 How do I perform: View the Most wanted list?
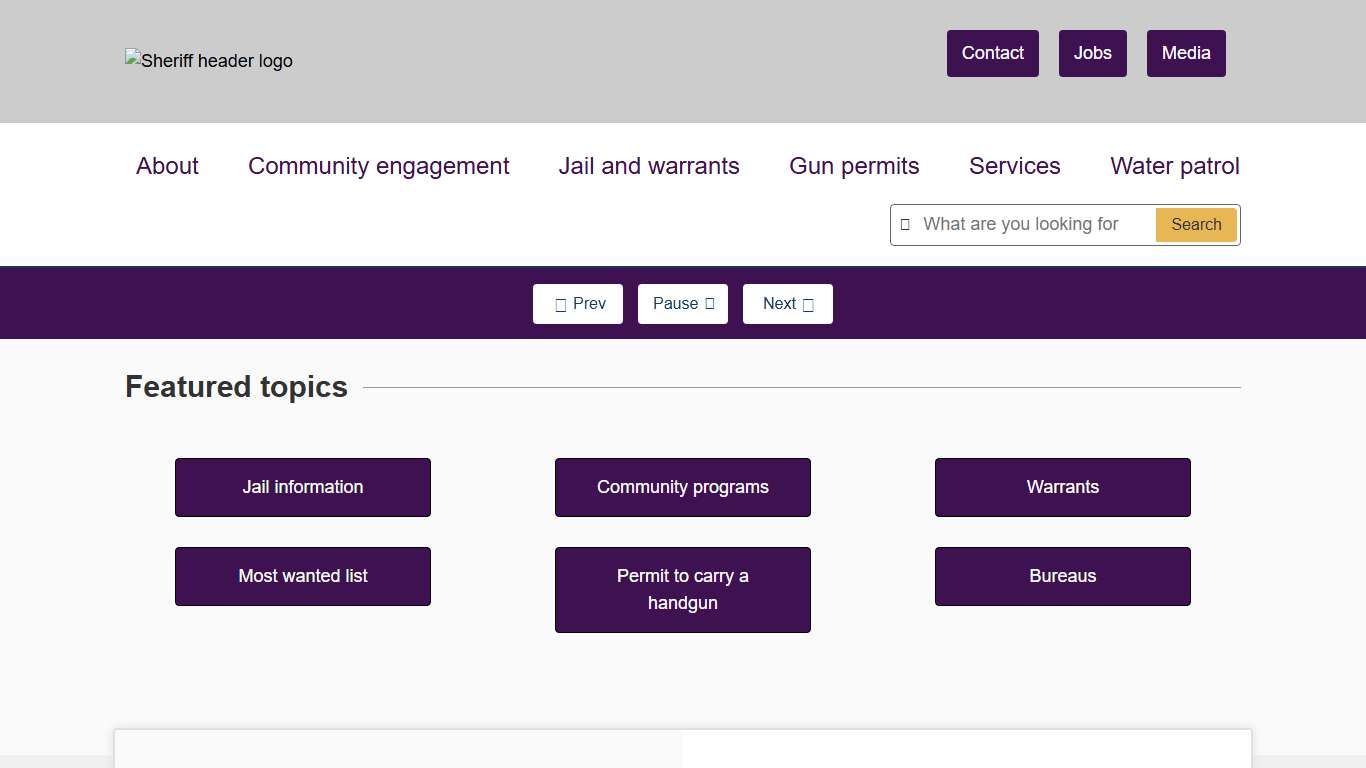[303, 576]
